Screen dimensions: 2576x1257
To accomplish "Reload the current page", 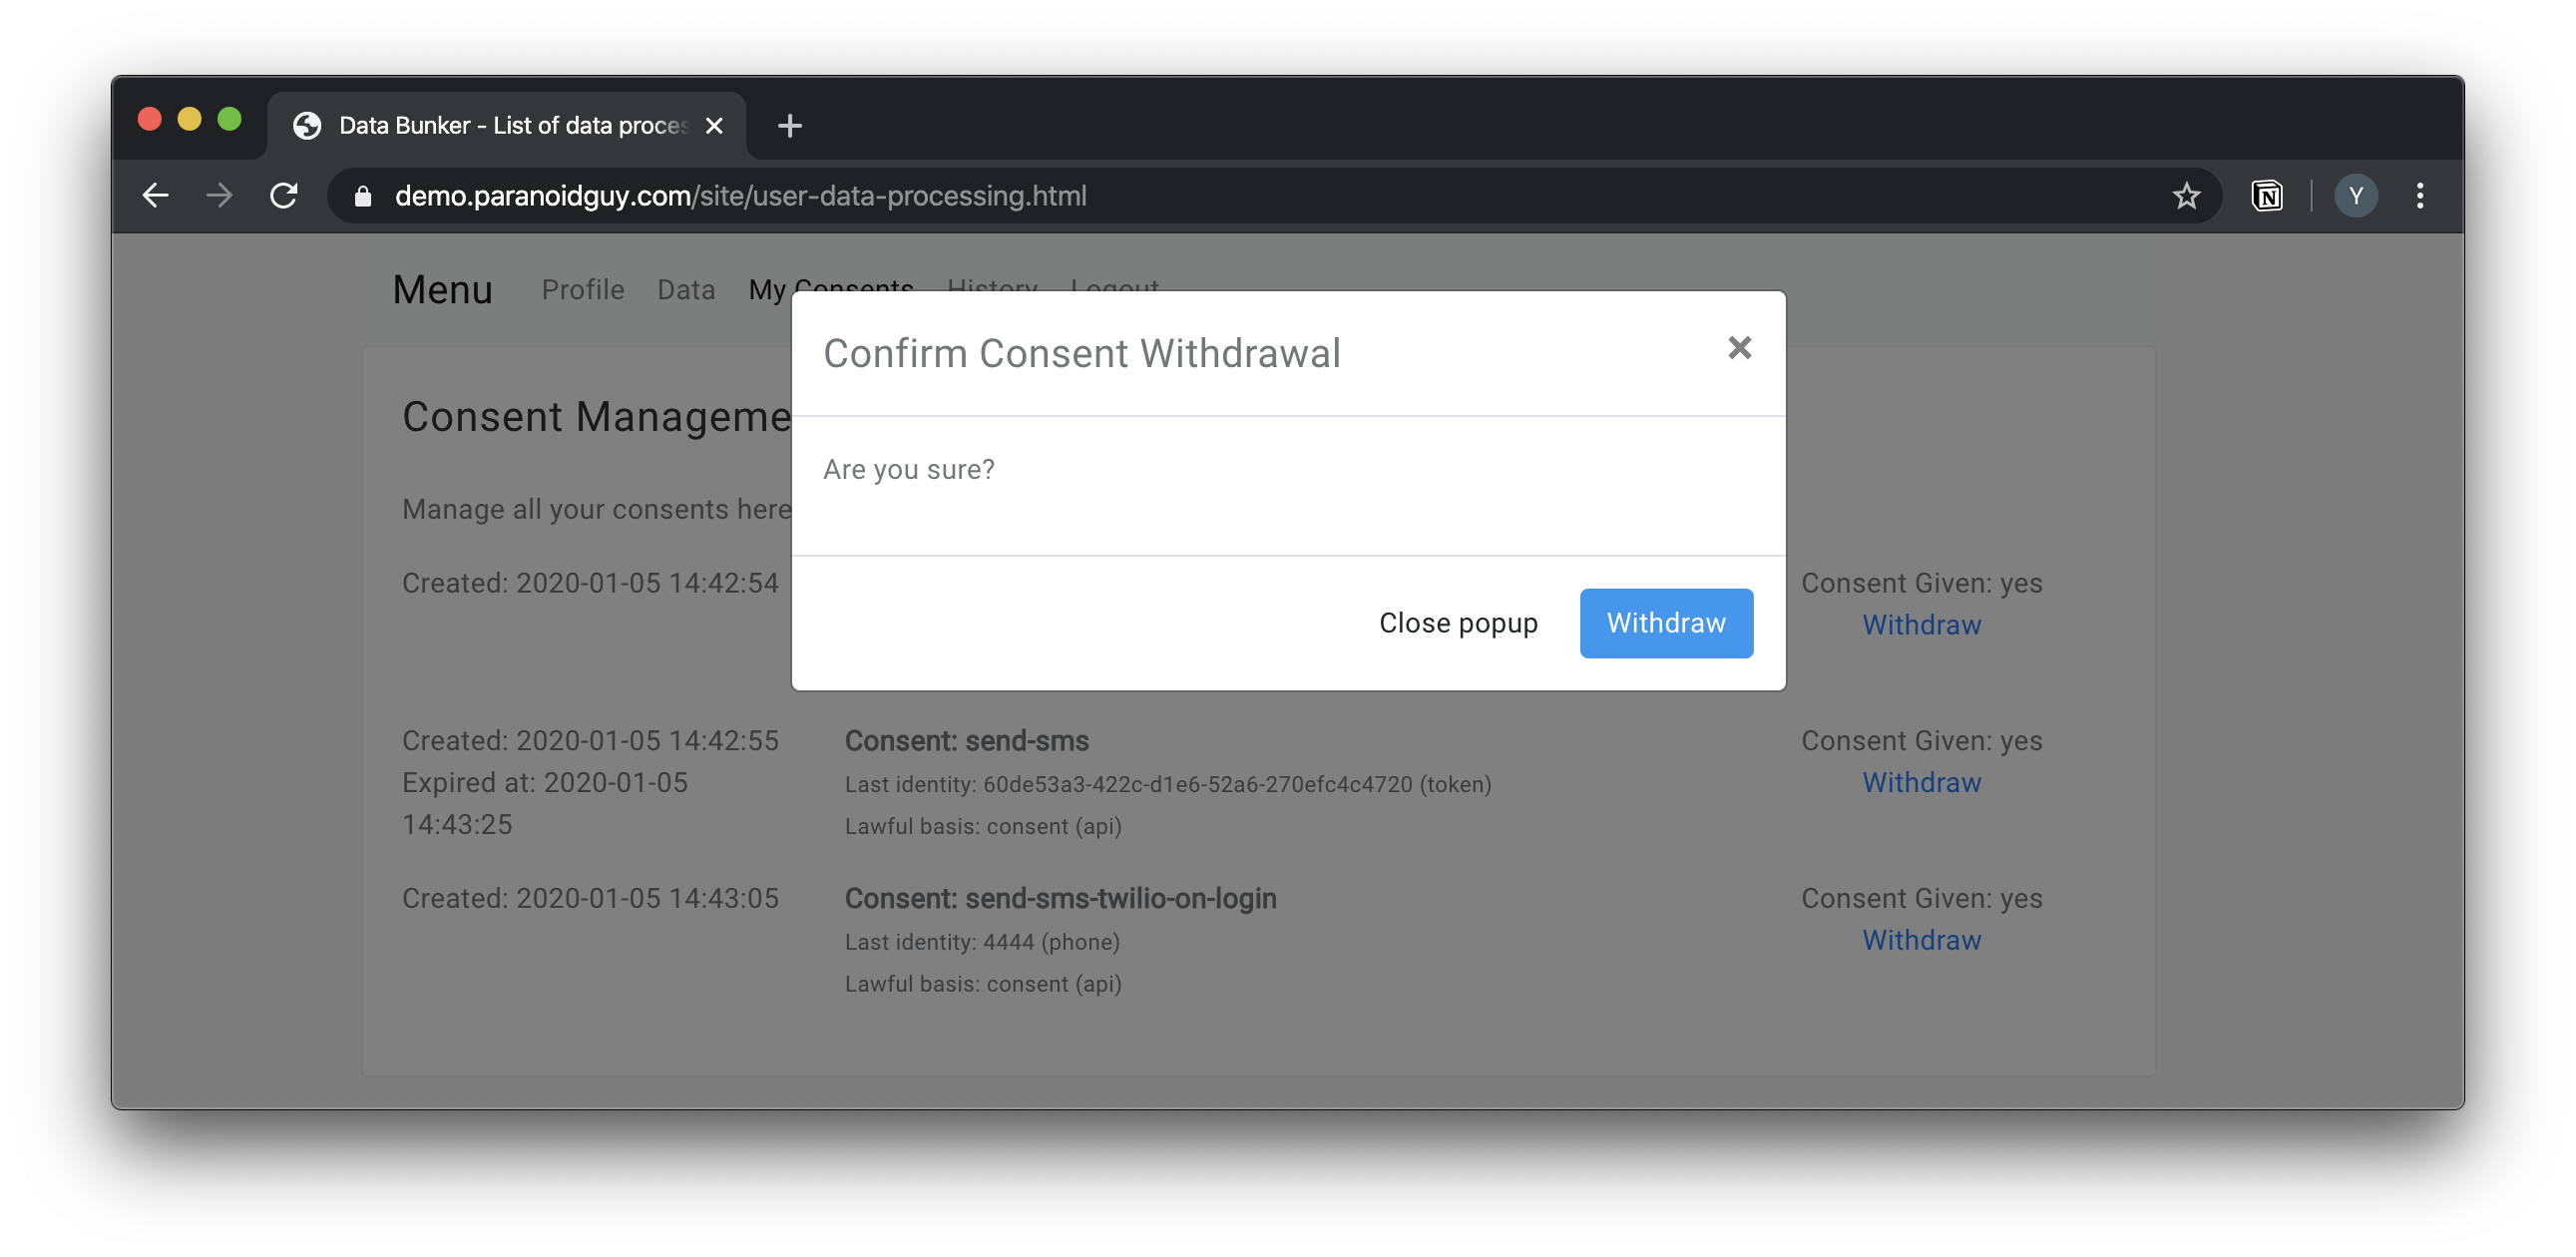I will (x=284, y=195).
